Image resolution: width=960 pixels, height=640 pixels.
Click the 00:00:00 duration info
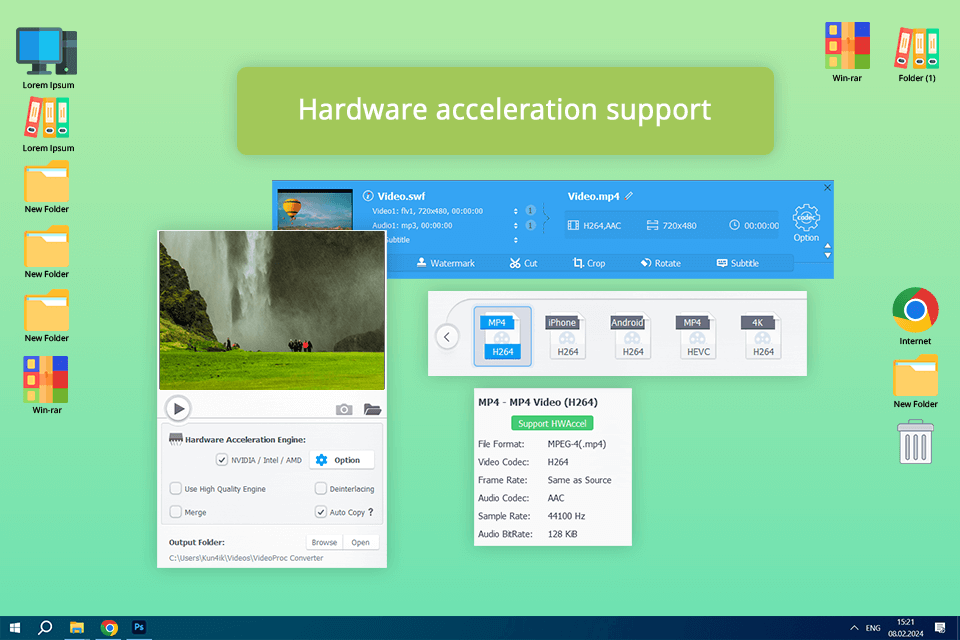click(x=754, y=225)
